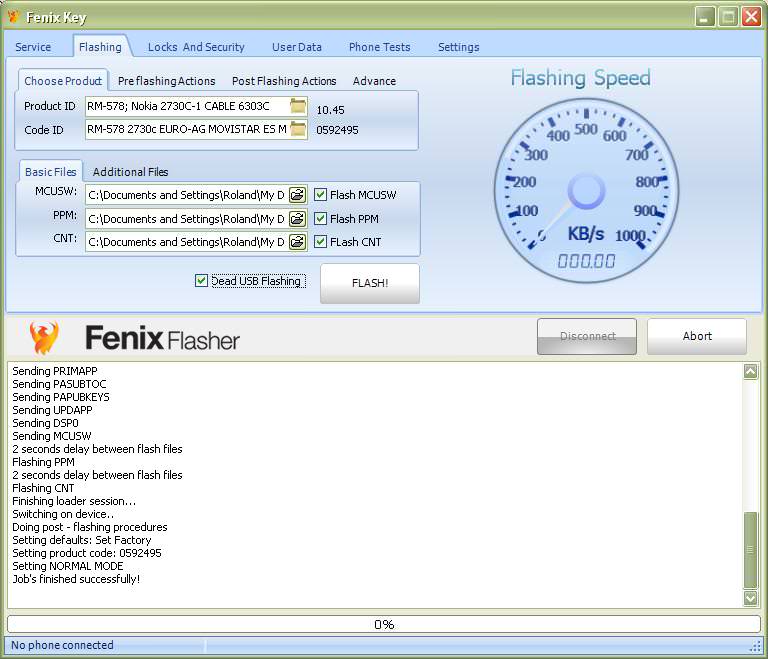The height and width of the screenshot is (659, 768).
Task: Click product code 0592495 beside Code ID
Action: pyautogui.click(x=337, y=130)
